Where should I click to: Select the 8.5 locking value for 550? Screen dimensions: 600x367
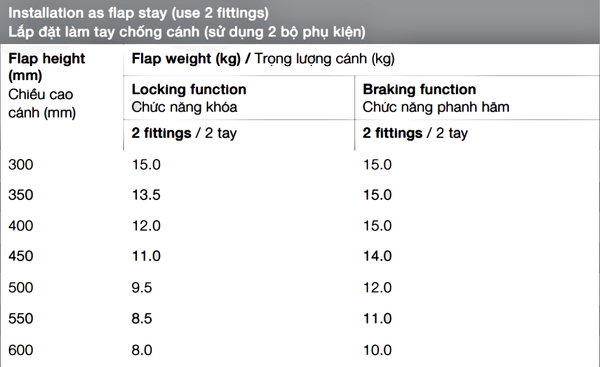[x=142, y=318]
